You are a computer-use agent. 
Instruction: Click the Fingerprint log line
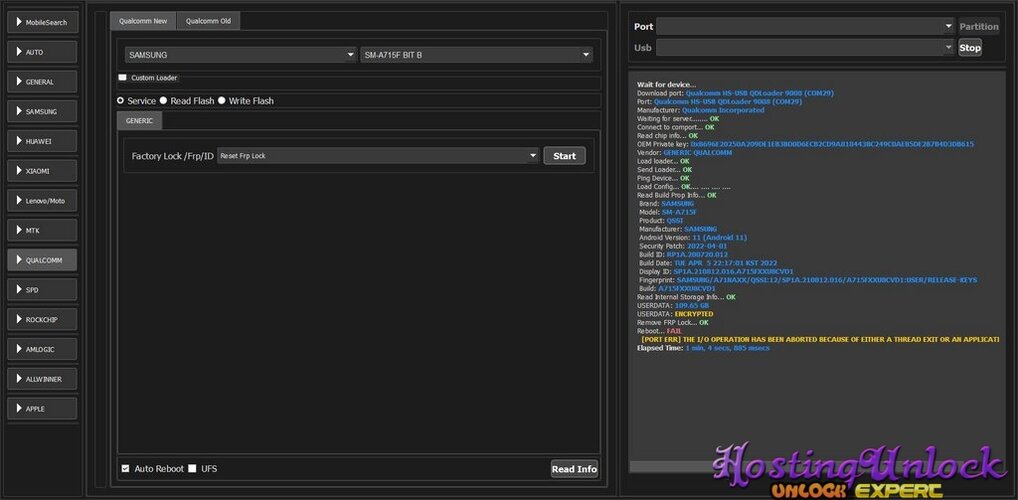(x=808, y=280)
